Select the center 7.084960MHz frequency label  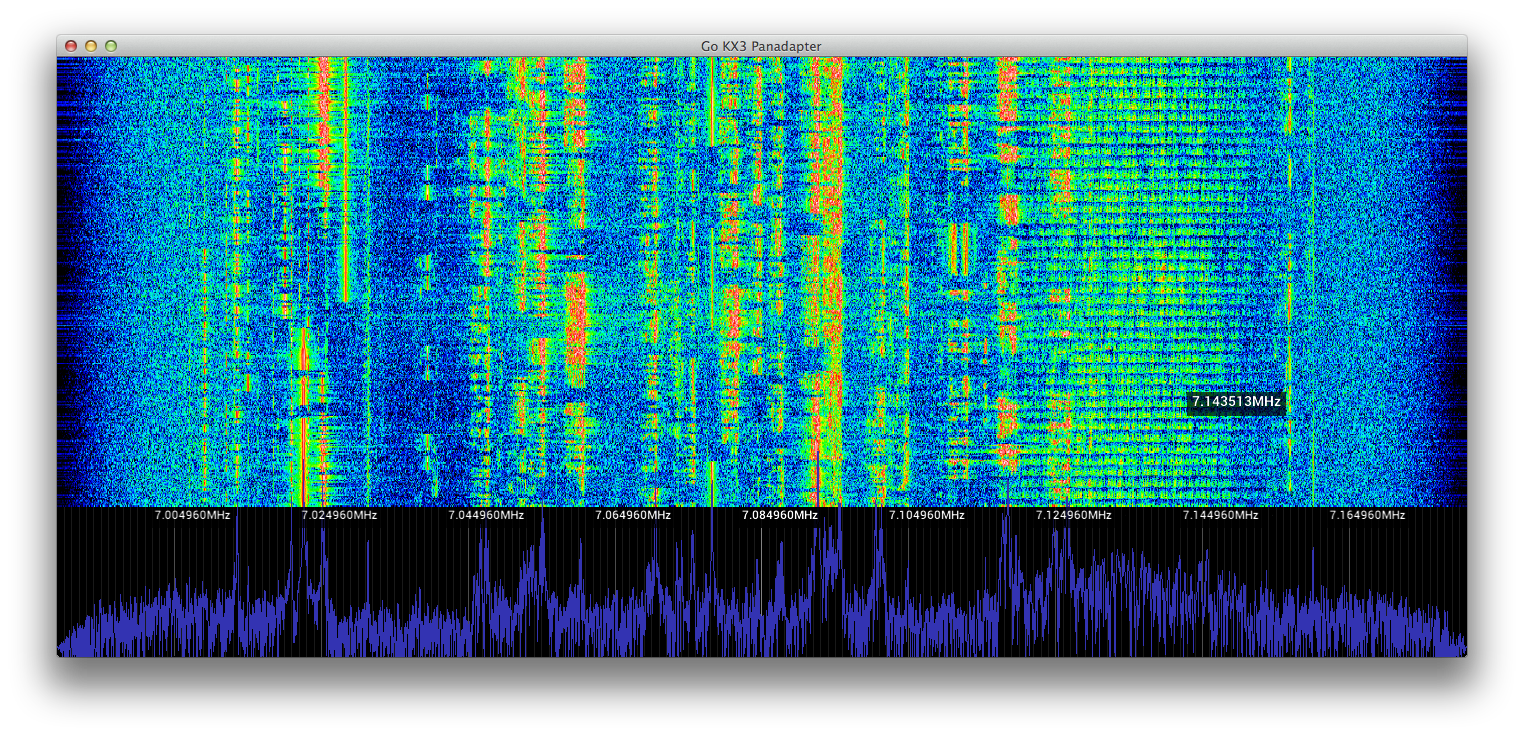tap(780, 515)
